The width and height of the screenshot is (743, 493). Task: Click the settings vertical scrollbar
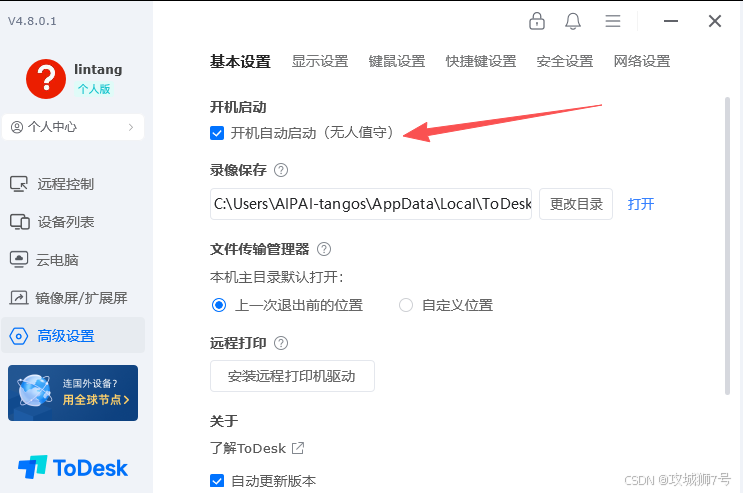(x=727, y=246)
